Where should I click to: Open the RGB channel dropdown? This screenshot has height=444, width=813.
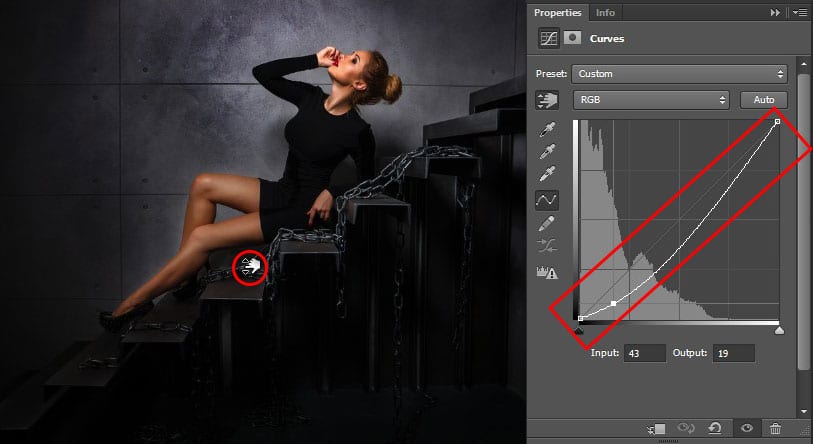point(651,100)
